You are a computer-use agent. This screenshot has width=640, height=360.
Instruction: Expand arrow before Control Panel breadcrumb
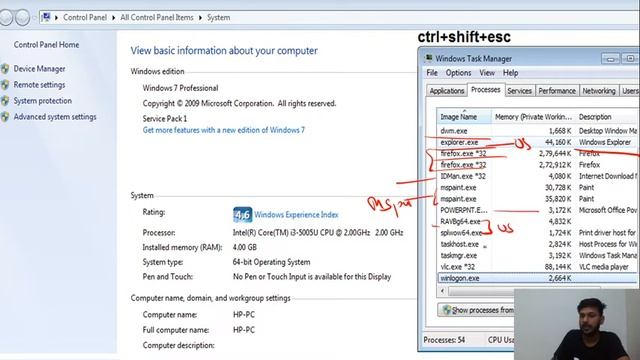pos(56,18)
